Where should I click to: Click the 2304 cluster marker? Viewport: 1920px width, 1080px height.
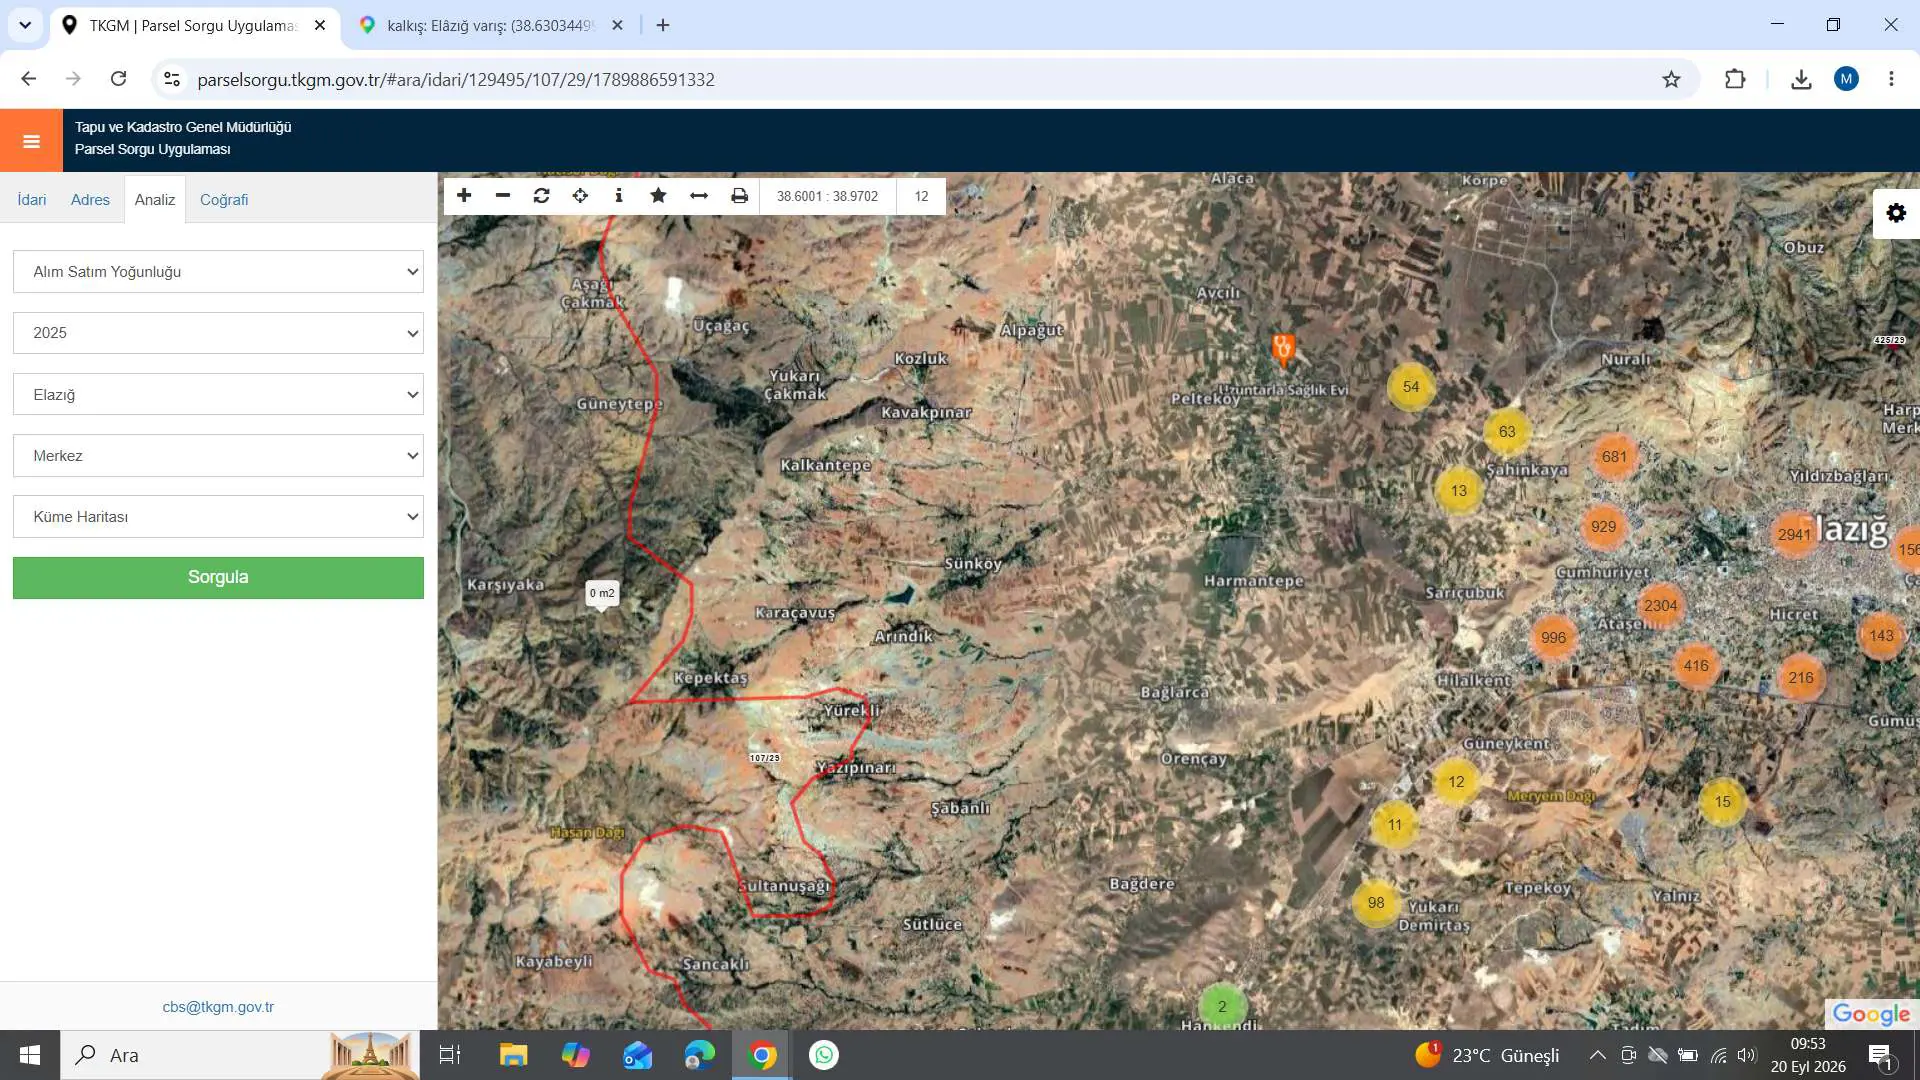point(1661,606)
